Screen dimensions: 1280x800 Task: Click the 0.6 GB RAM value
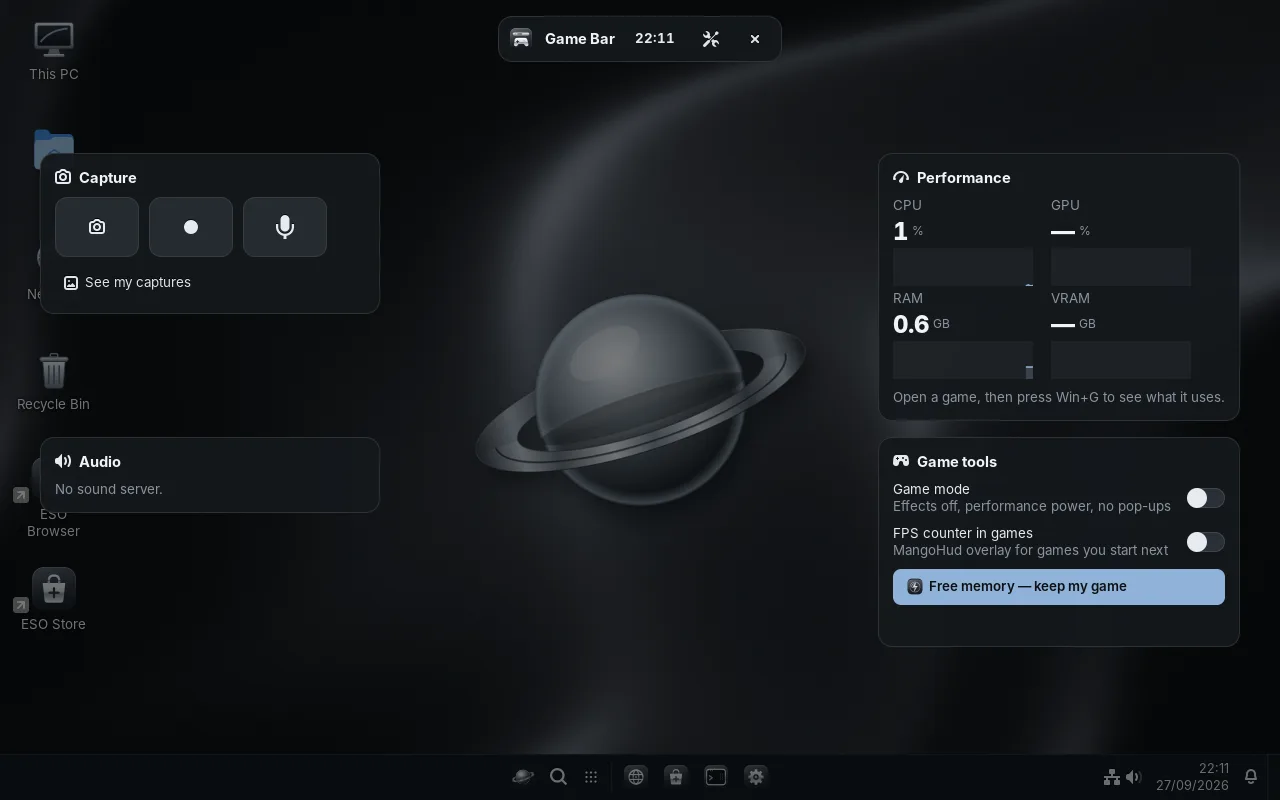921,324
